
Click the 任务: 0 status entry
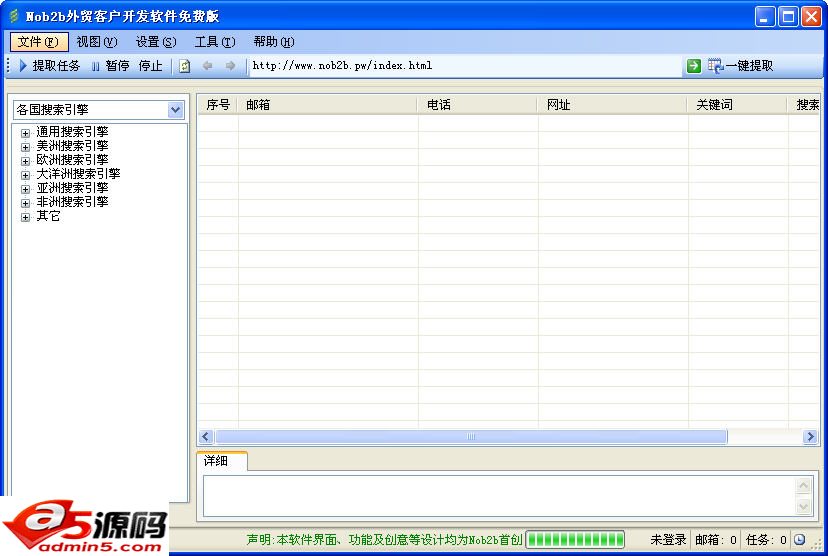(766, 540)
